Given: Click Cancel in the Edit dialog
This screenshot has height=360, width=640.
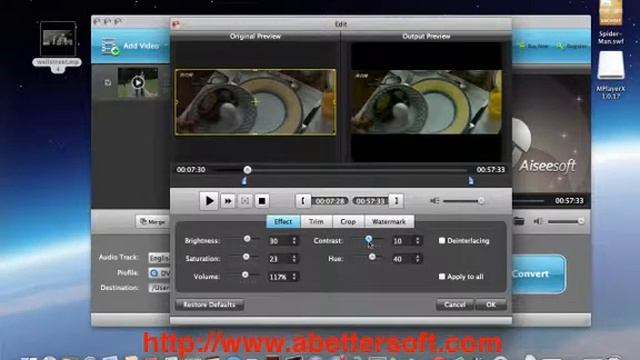Looking at the screenshot, I should pos(455,305).
